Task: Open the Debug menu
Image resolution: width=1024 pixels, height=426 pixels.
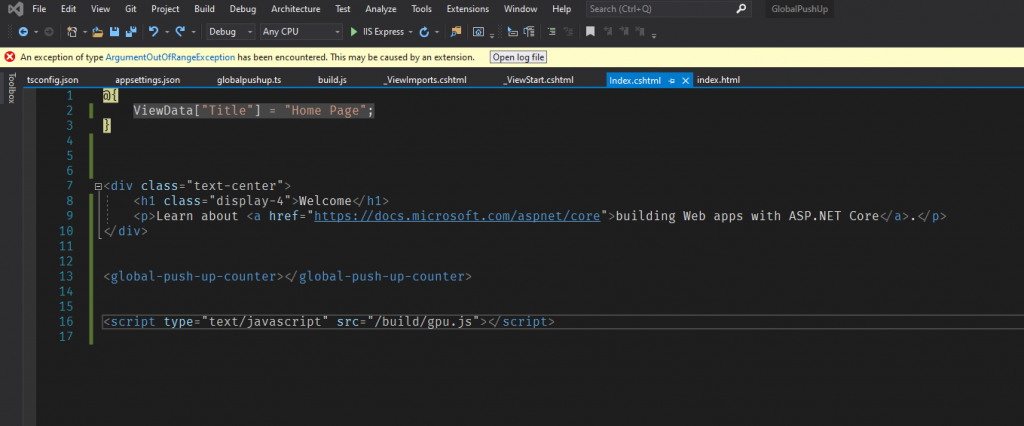Action: coord(242,9)
